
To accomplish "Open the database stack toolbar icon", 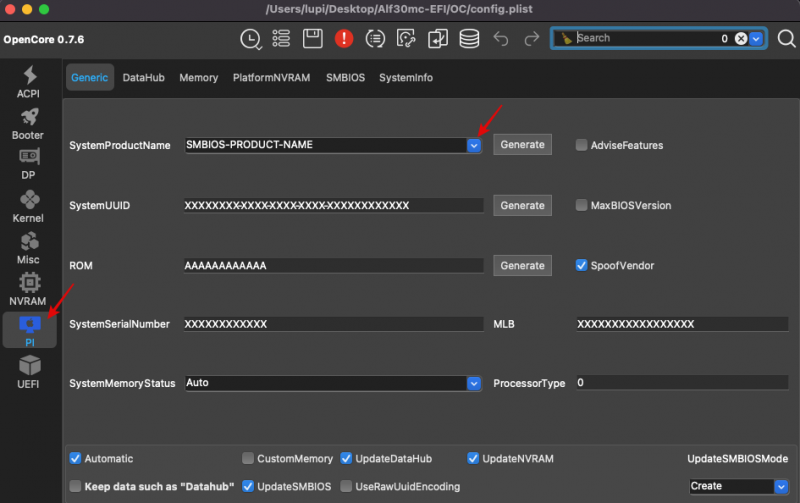I will pos(469,39).
